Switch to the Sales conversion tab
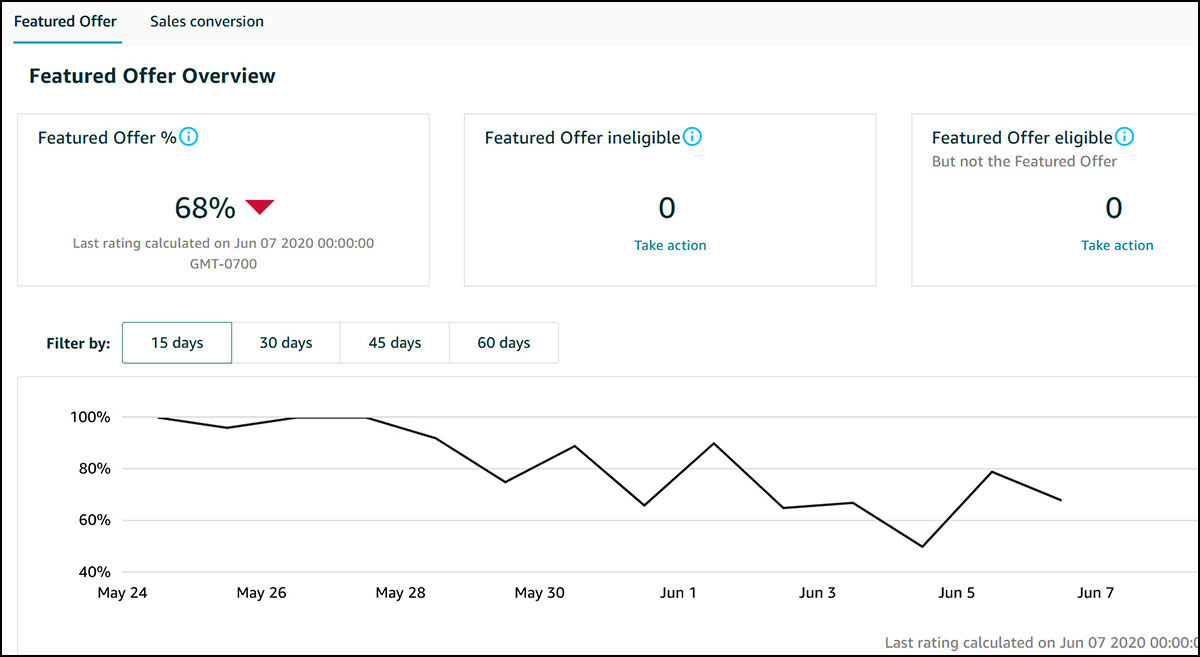Viewport: 1200px width, 657px height. point(207,21)
